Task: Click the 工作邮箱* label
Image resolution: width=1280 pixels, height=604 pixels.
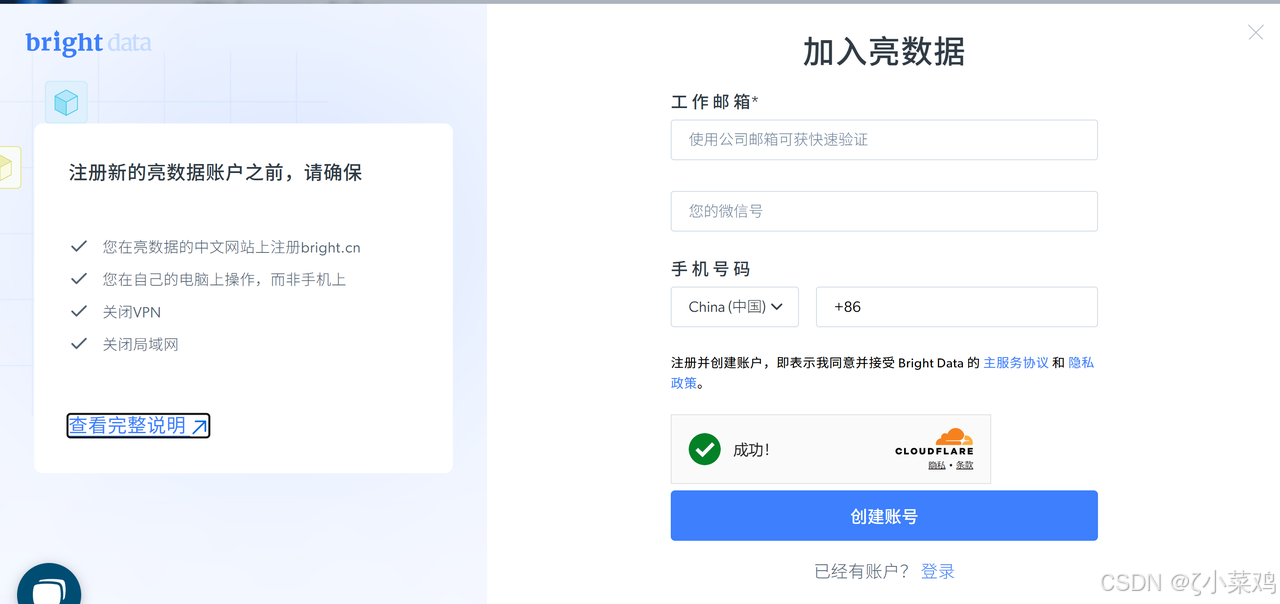Action: [715, 102]
